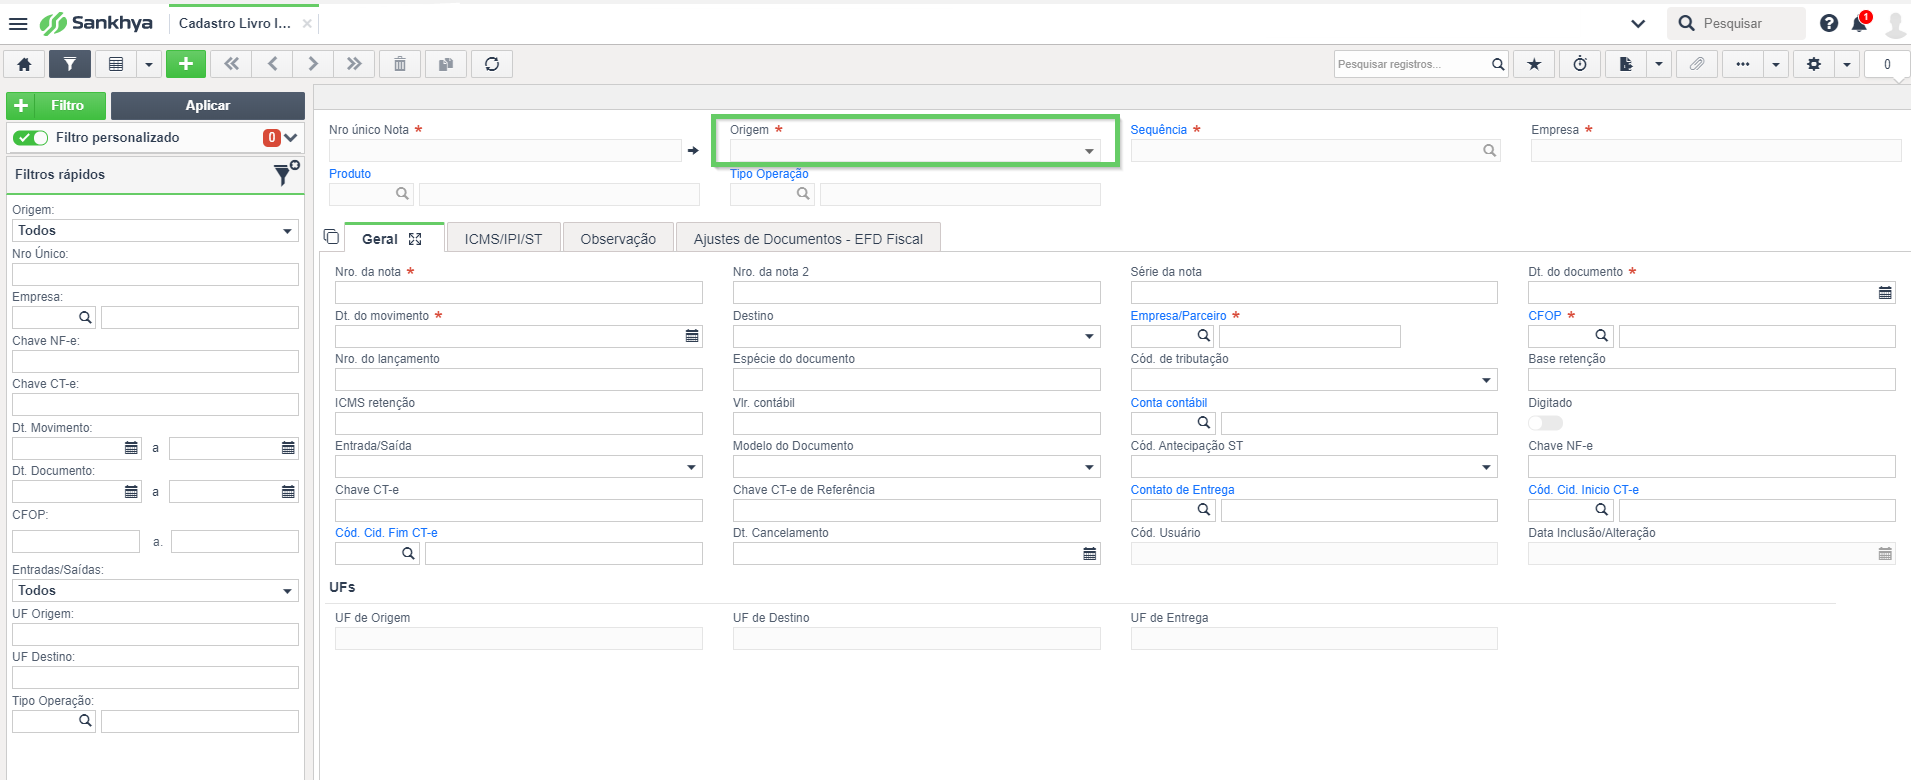Viewport: 1911px width, 780px height.
Task: Mark screen as favorite star
Action: pos(1534,64)
